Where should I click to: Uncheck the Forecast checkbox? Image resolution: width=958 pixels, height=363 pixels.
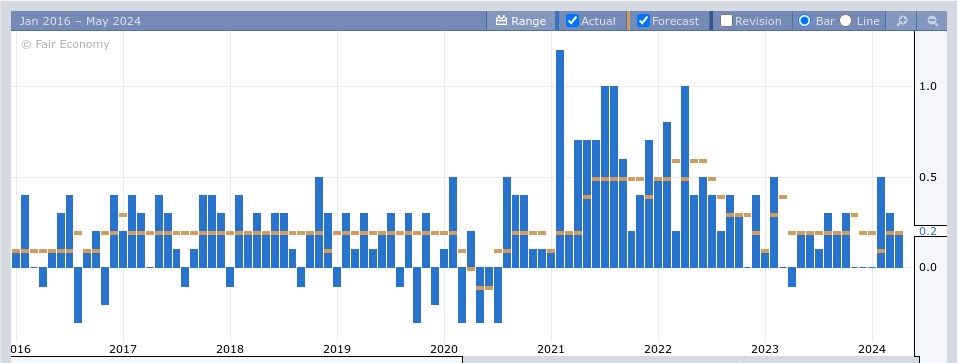click(x=643, y=21)
